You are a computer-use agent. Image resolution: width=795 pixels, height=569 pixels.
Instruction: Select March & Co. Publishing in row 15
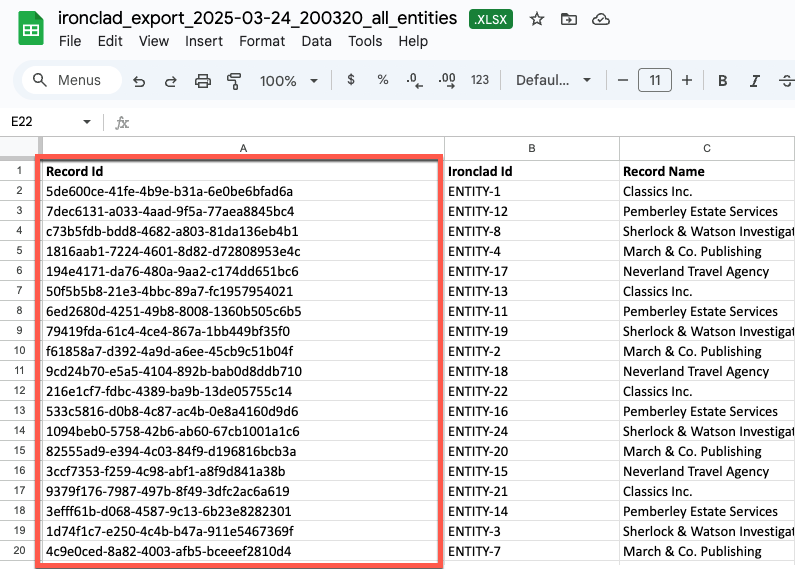[707, 451]
